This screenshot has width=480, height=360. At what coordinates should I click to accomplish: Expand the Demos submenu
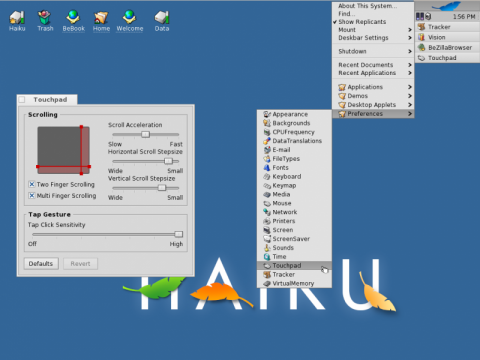373,96
